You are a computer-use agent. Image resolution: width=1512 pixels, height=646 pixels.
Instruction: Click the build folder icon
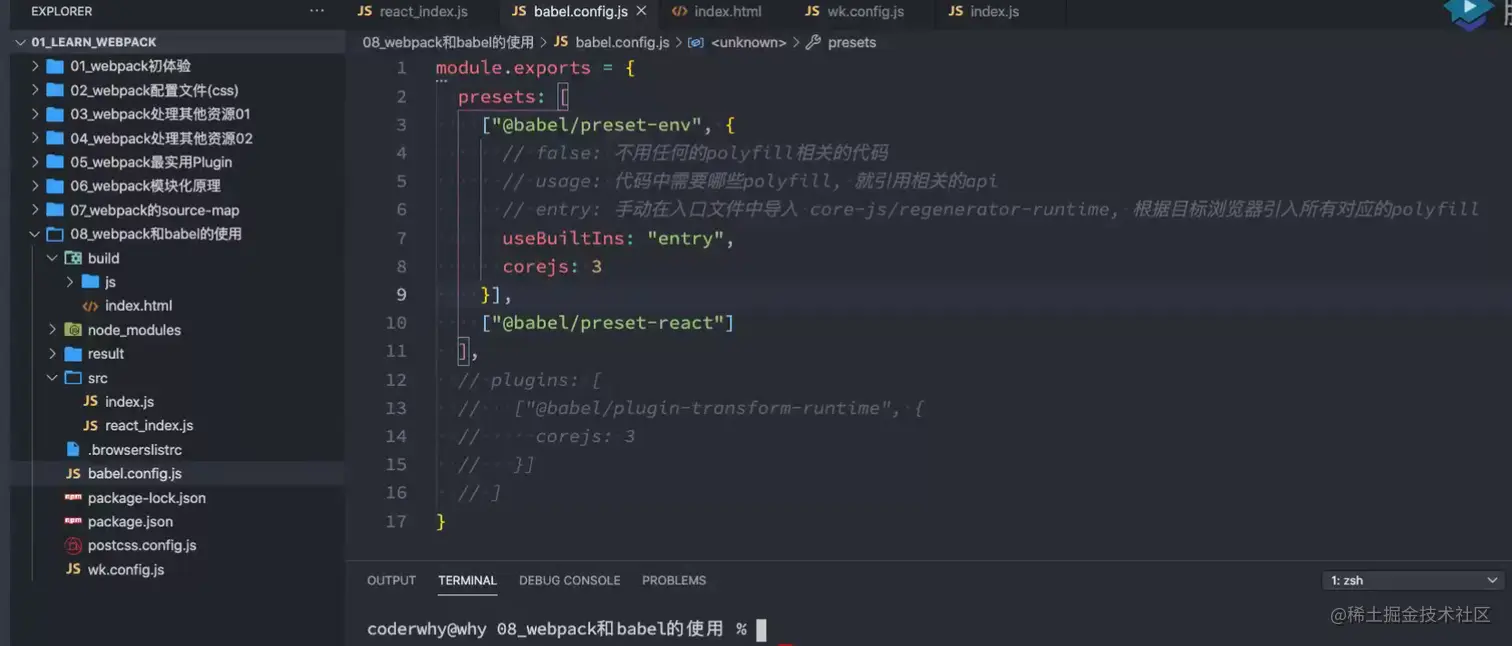[x=72, y=258]
